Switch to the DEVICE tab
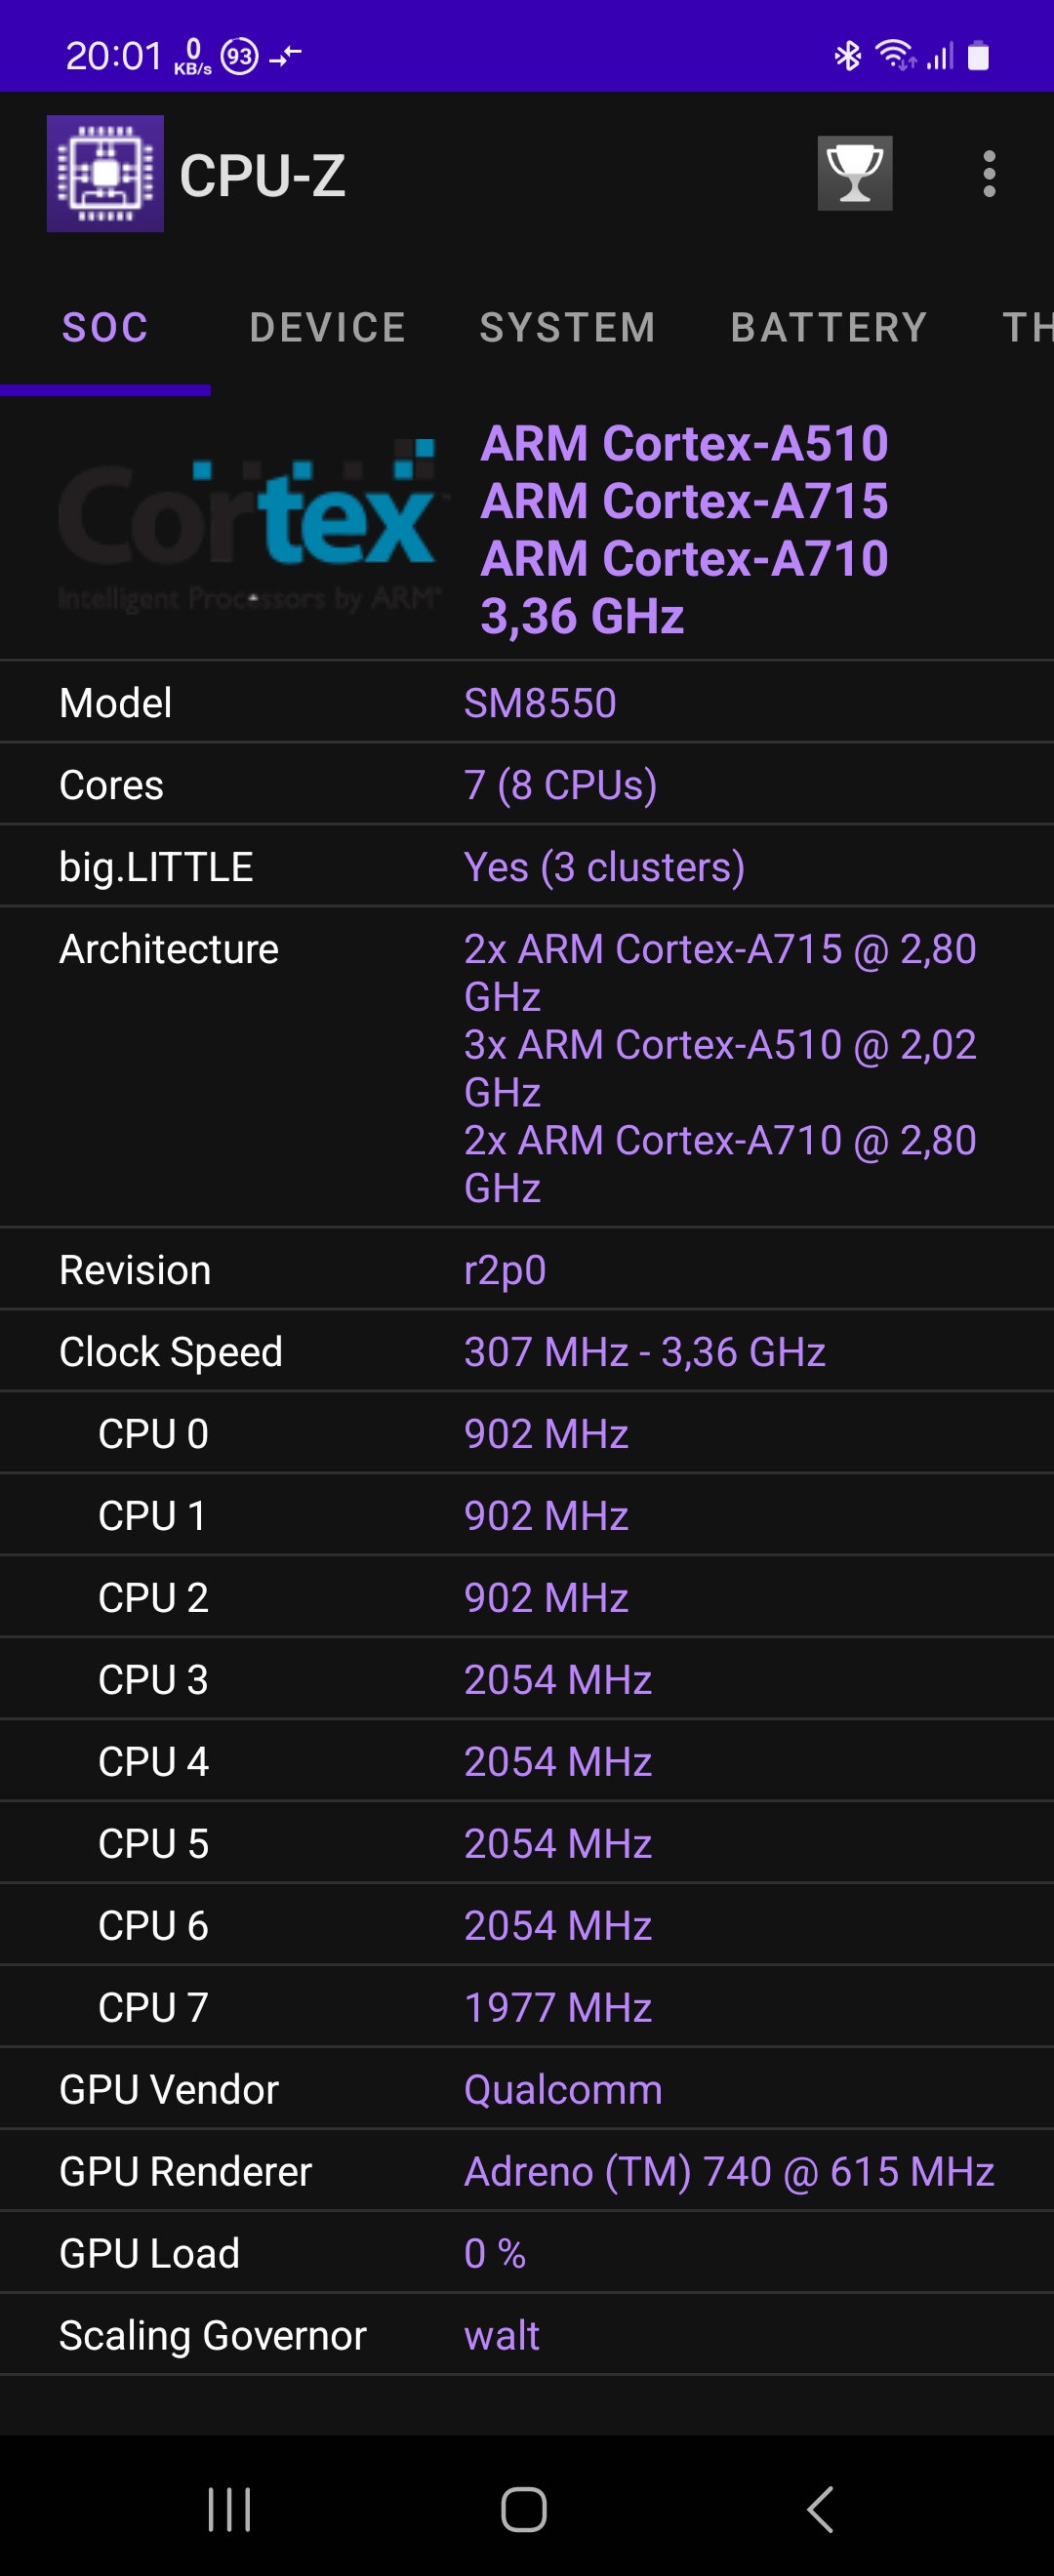This screenshot has width=1054, height=2576. [x=327, y=328]
